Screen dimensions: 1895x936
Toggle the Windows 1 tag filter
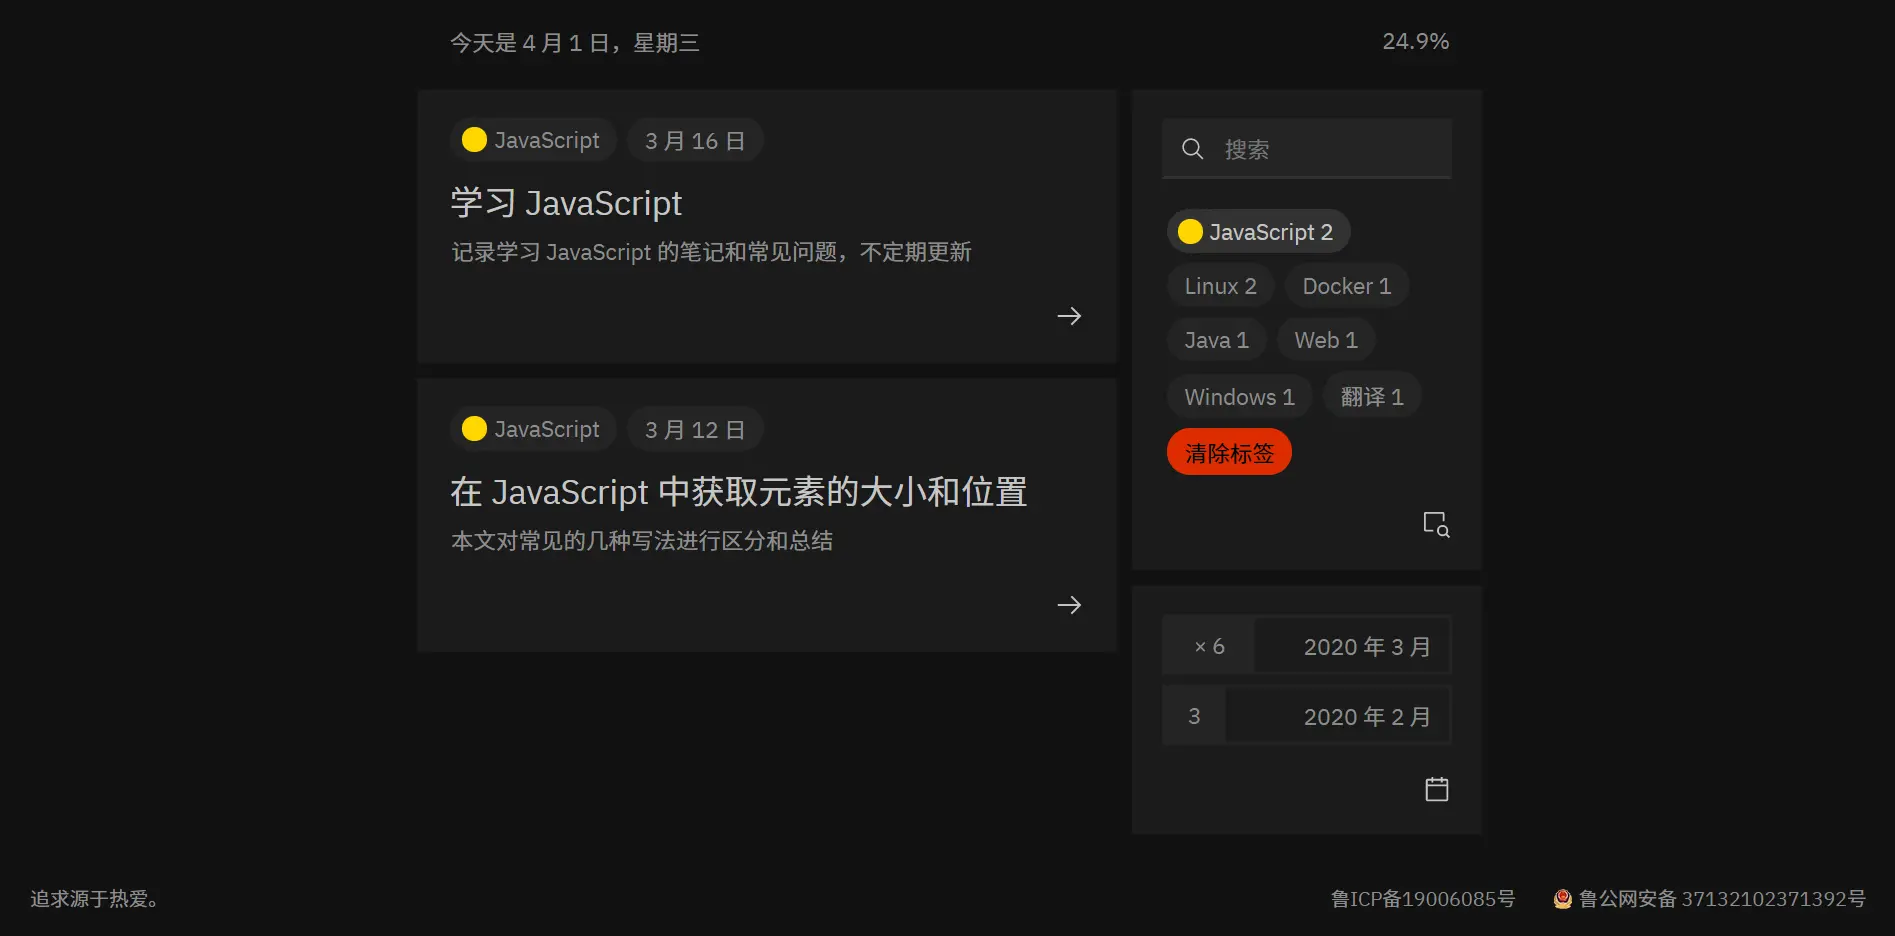(x=1239, y=396)
